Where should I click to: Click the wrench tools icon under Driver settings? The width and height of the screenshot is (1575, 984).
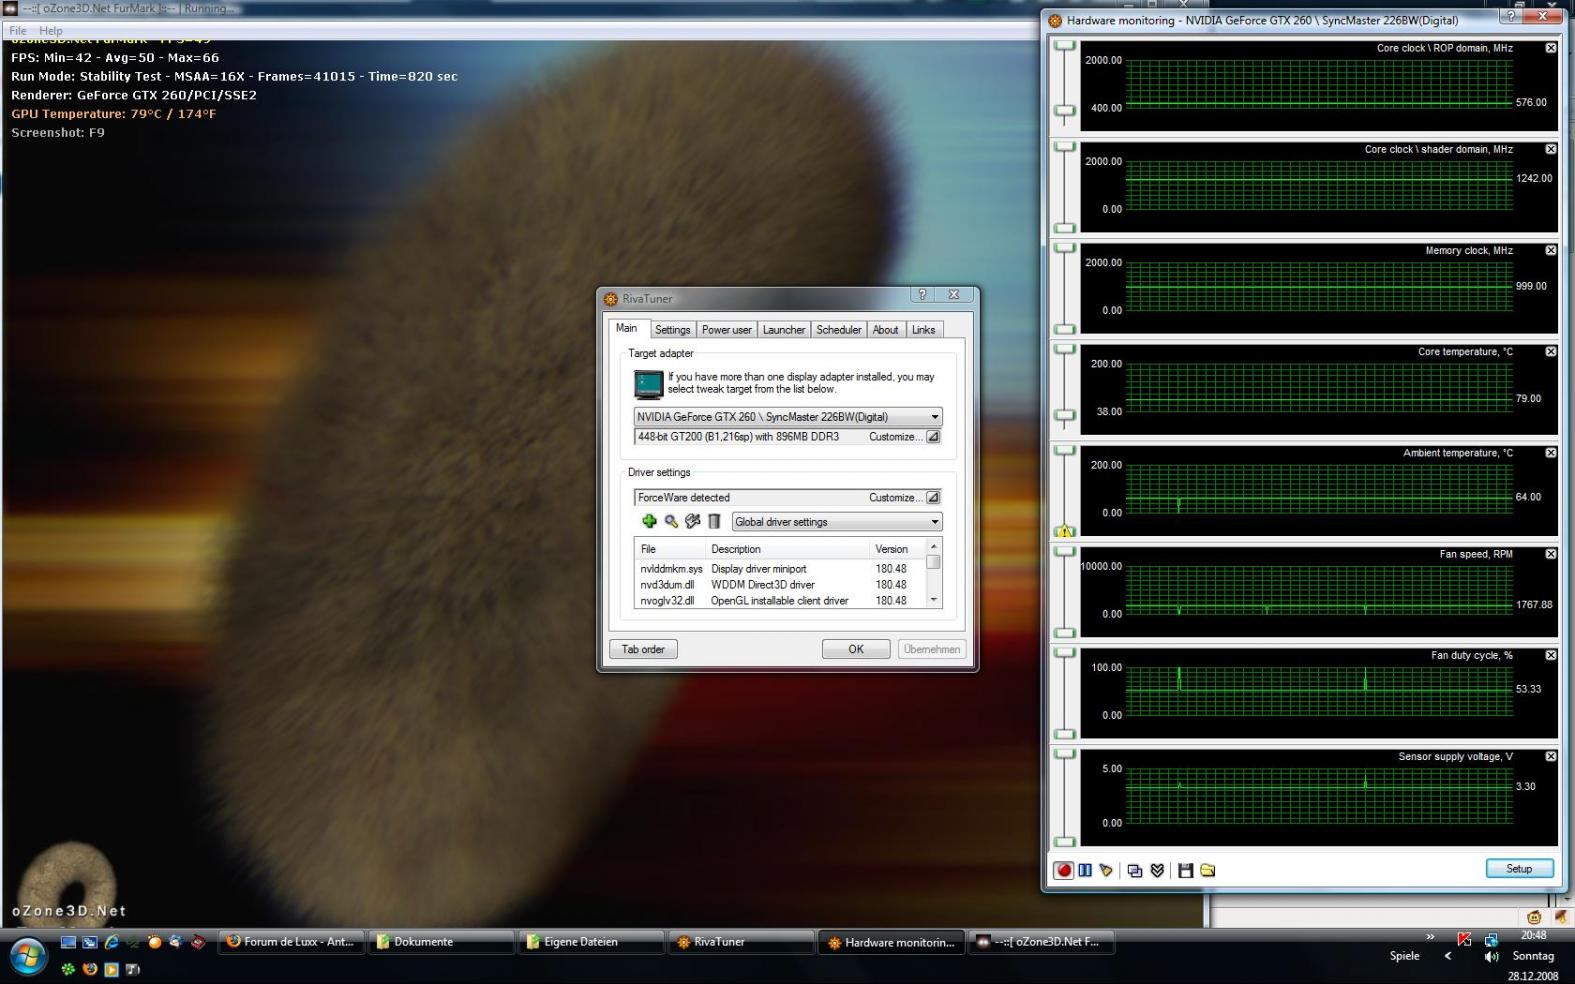tap(692, 521)
